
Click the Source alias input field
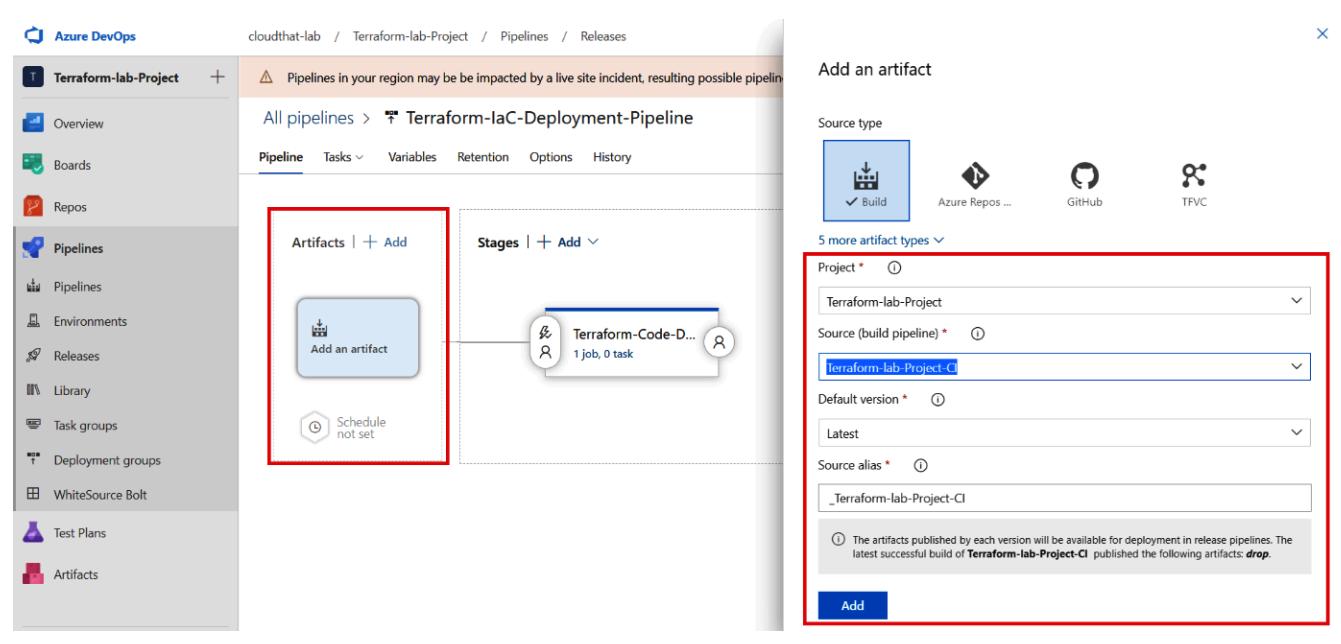click(1064, 498)
